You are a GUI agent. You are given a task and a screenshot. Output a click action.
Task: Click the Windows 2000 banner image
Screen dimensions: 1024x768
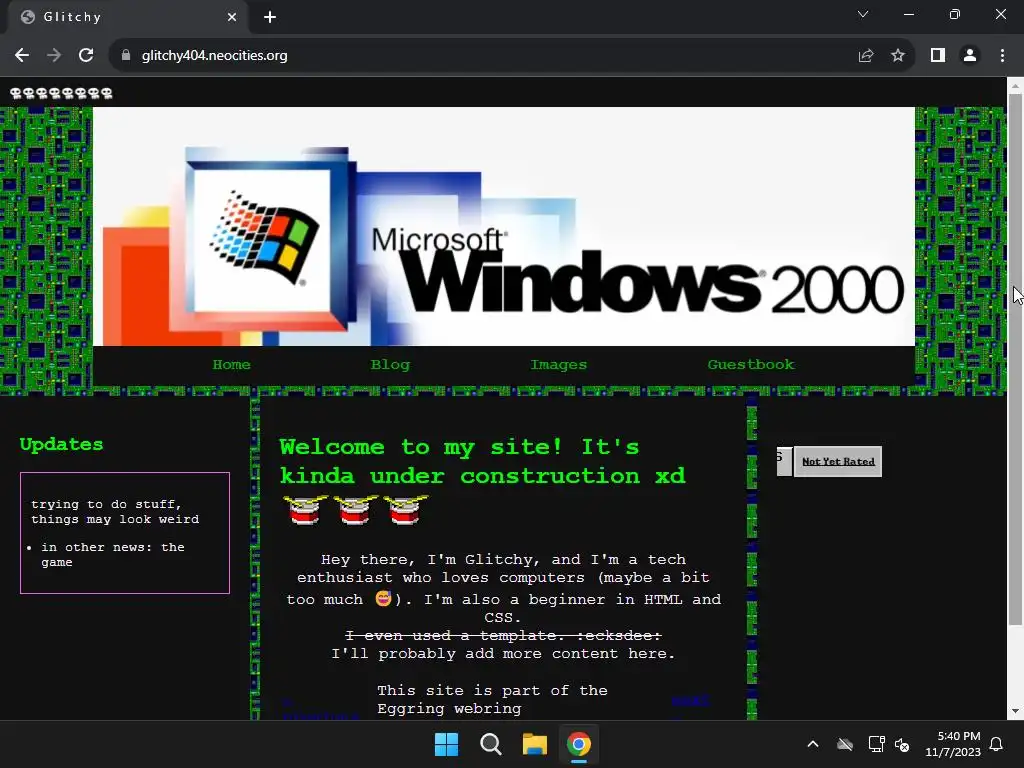pos(504,226)
